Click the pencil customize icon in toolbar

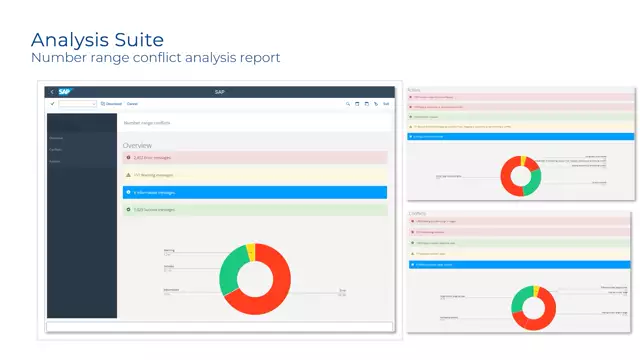tap(376, 104)
